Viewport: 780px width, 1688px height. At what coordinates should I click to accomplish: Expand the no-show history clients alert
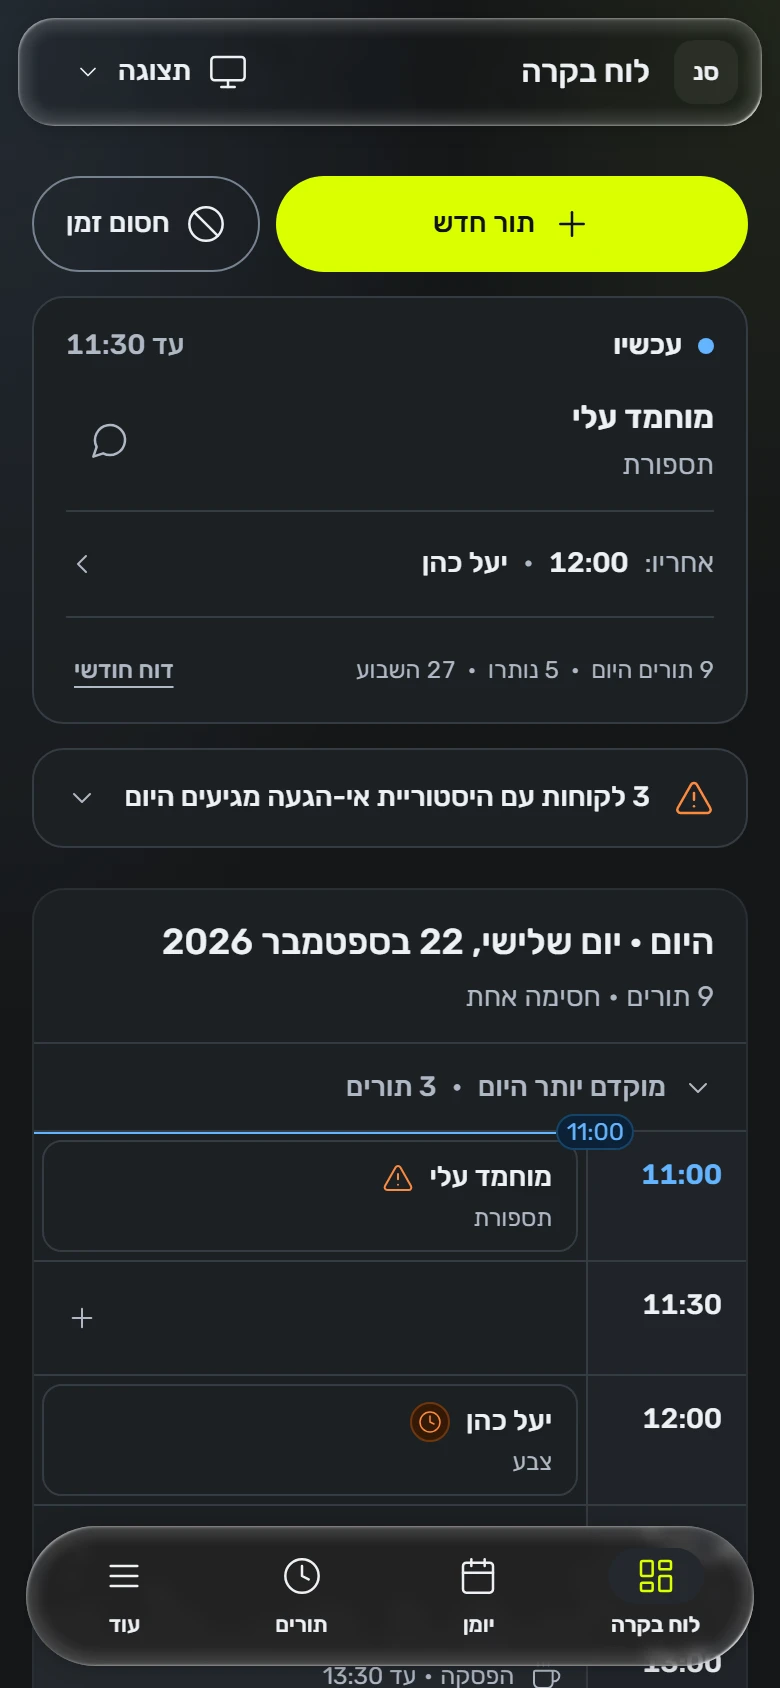[390, 798]
